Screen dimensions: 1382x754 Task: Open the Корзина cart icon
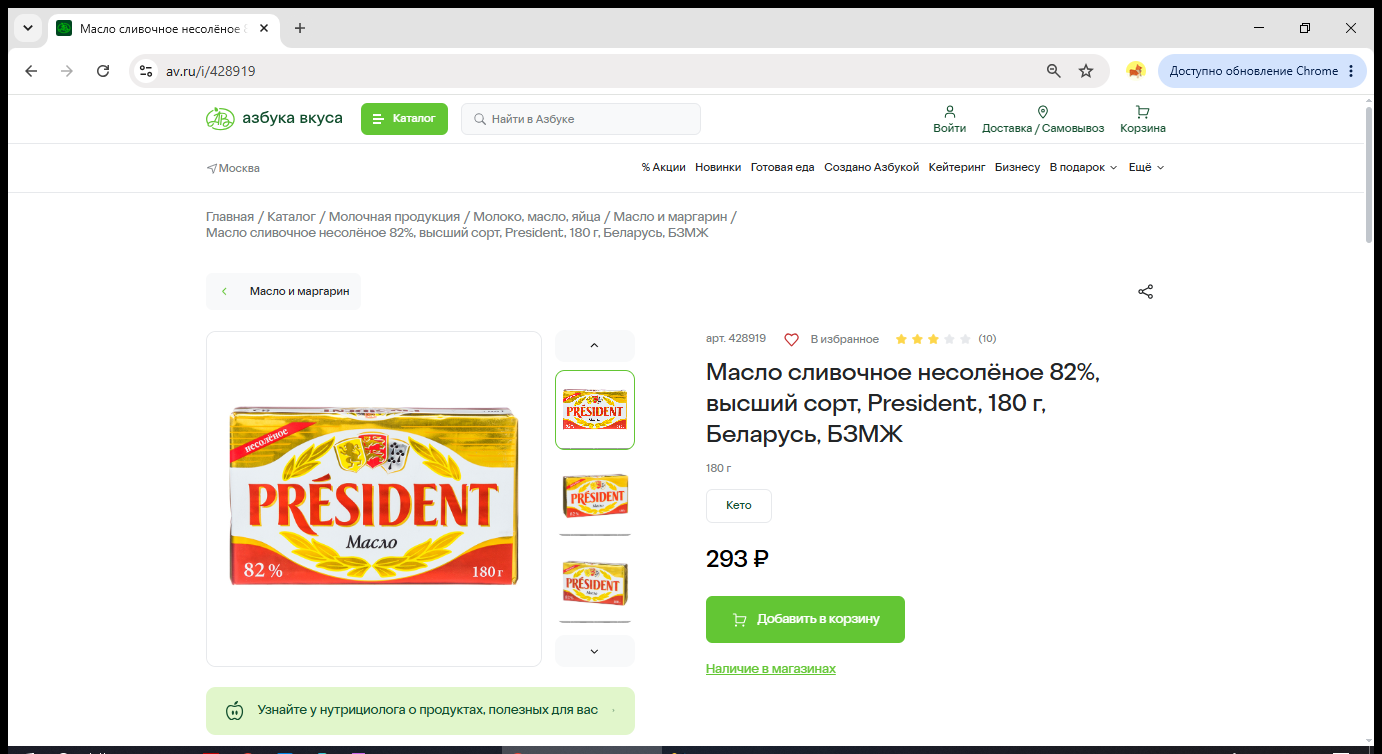click(x=1143, y=112)
